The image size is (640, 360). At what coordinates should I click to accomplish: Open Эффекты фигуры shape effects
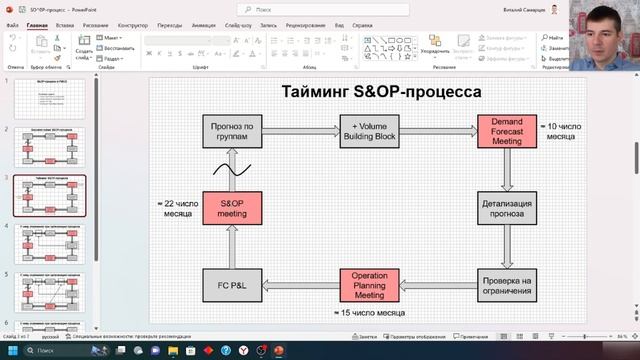click(503, 59)
